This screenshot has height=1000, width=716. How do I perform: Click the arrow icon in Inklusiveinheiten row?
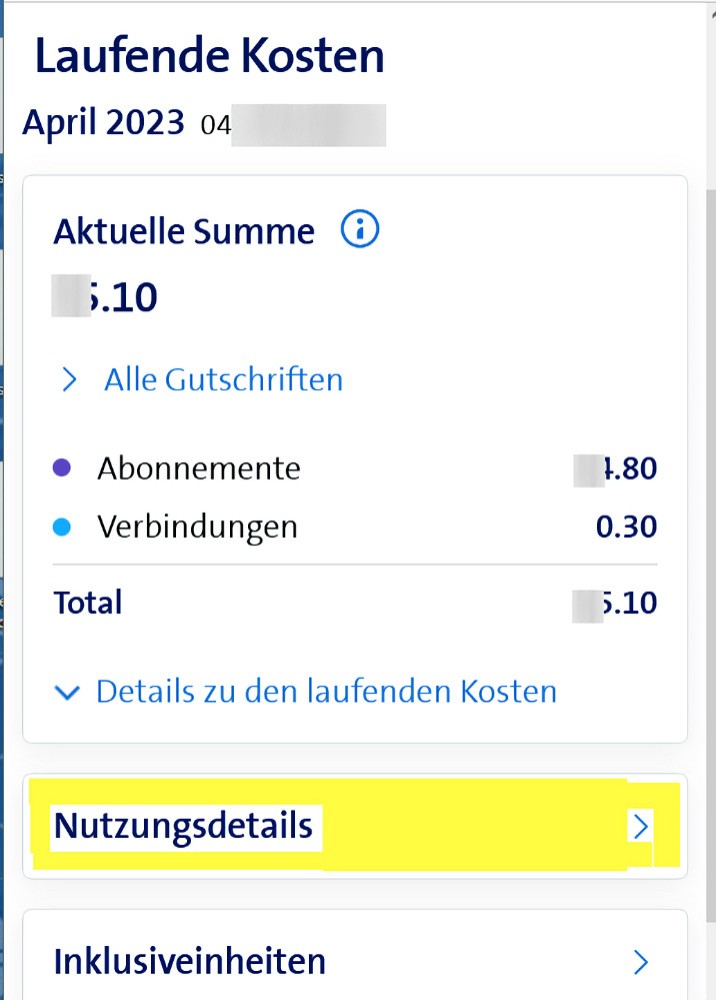coord(641,962)
